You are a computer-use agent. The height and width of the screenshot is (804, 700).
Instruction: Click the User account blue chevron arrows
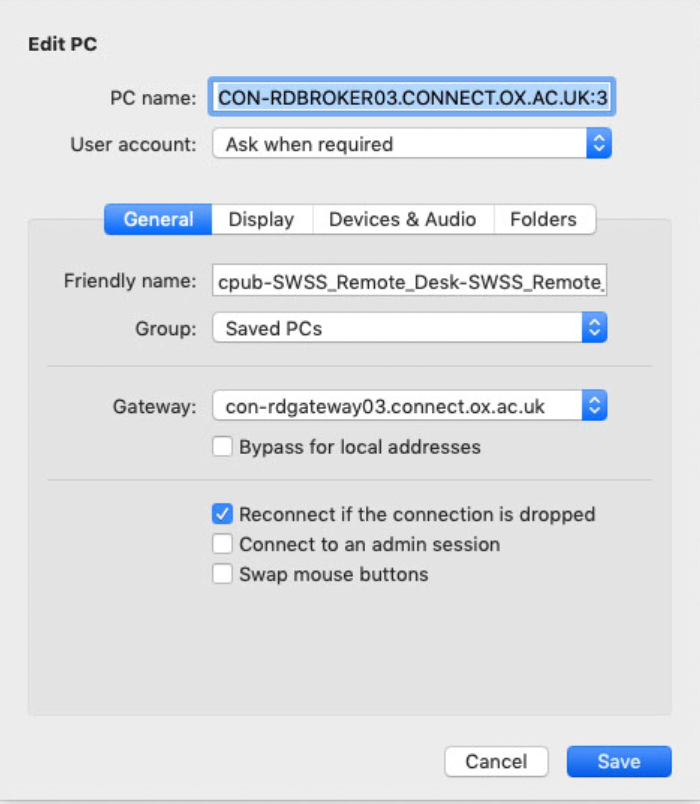pyautogui.click(x=598, y=144)
